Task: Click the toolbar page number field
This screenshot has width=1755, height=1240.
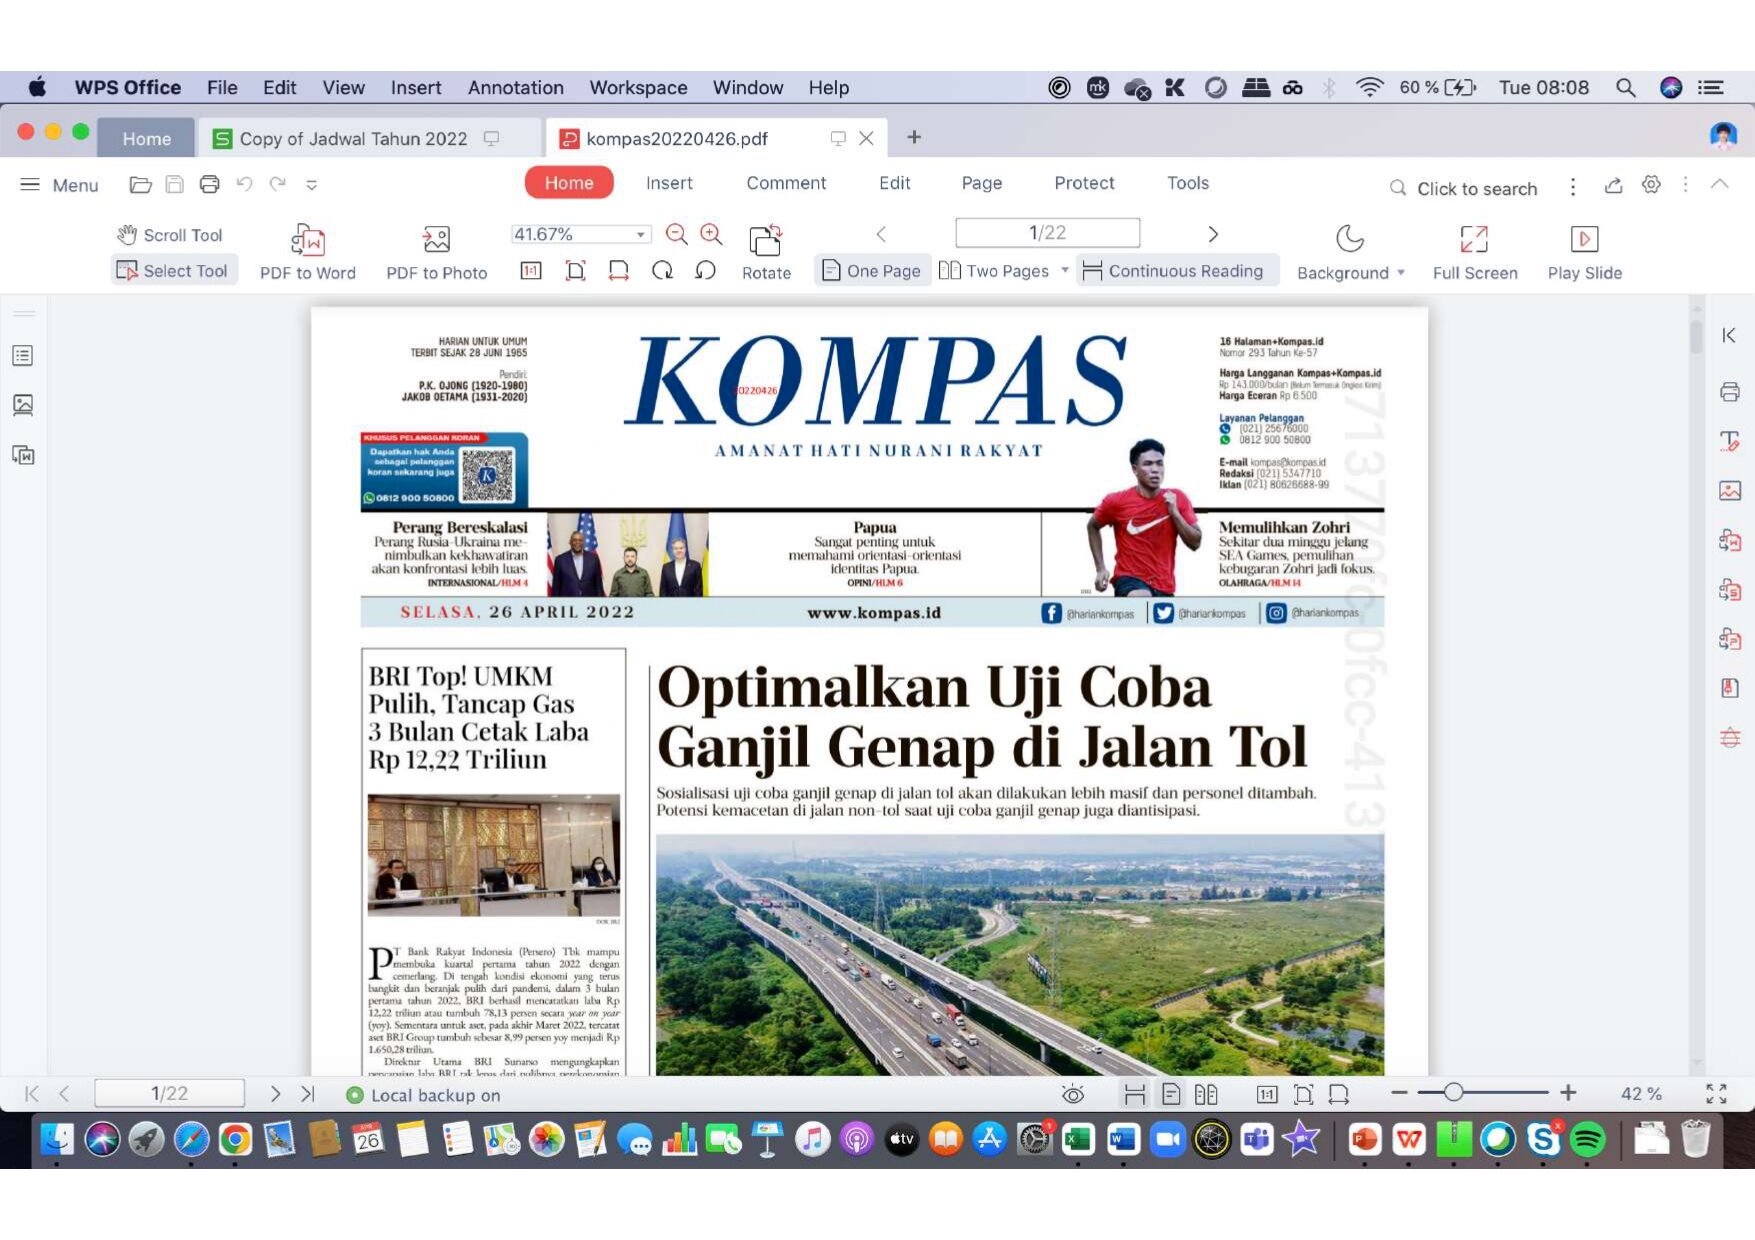Action: [1047, 233]
